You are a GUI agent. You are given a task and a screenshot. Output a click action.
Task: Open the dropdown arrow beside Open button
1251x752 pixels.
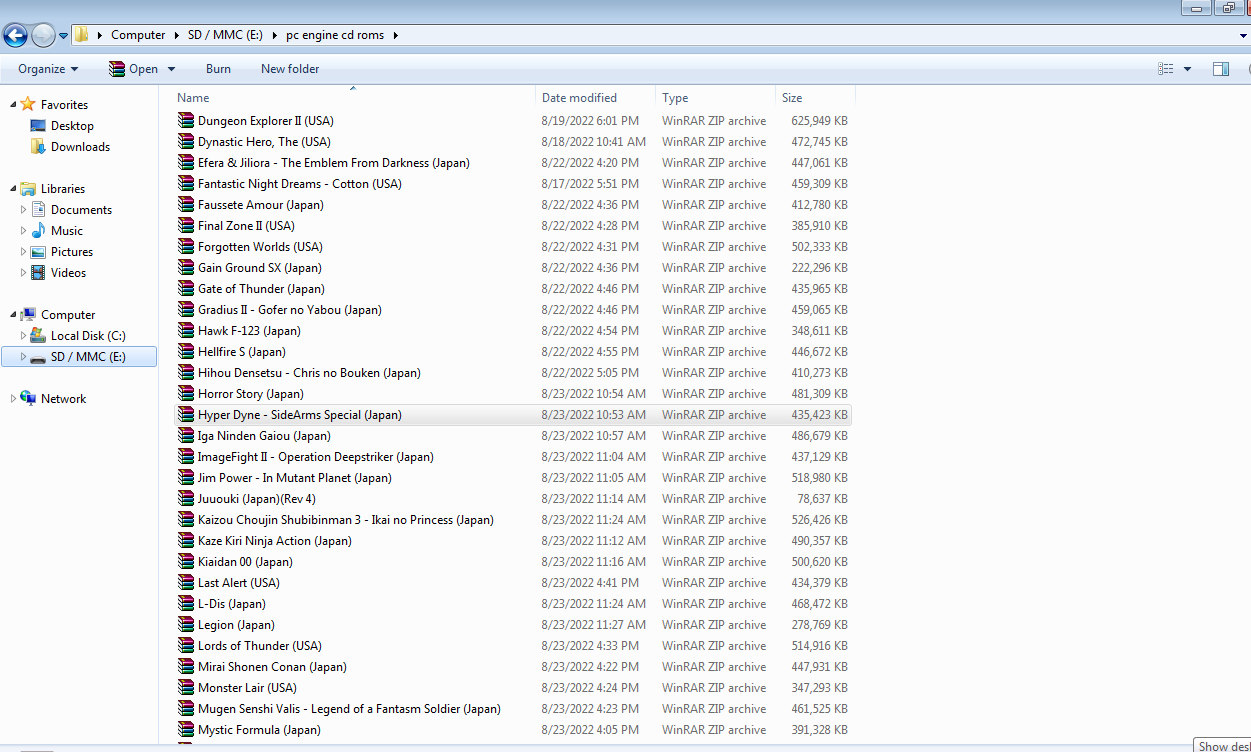[171, 69]
